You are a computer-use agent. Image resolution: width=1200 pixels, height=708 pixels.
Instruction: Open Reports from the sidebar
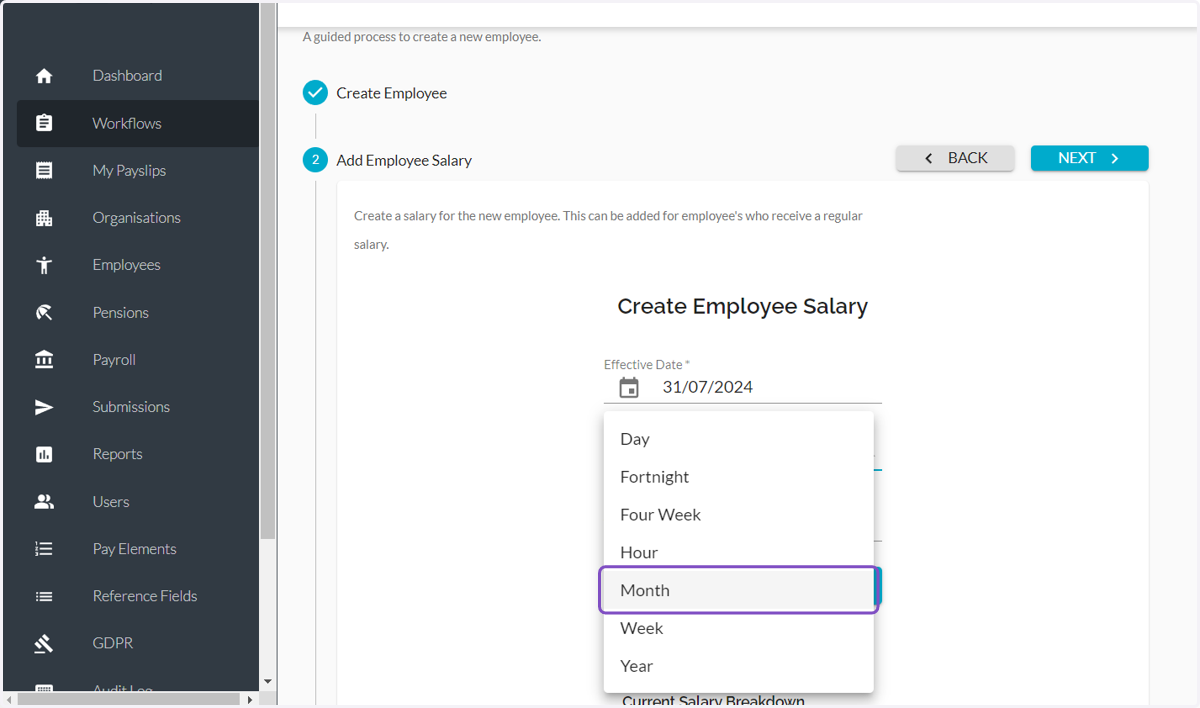tap(138, 454)
